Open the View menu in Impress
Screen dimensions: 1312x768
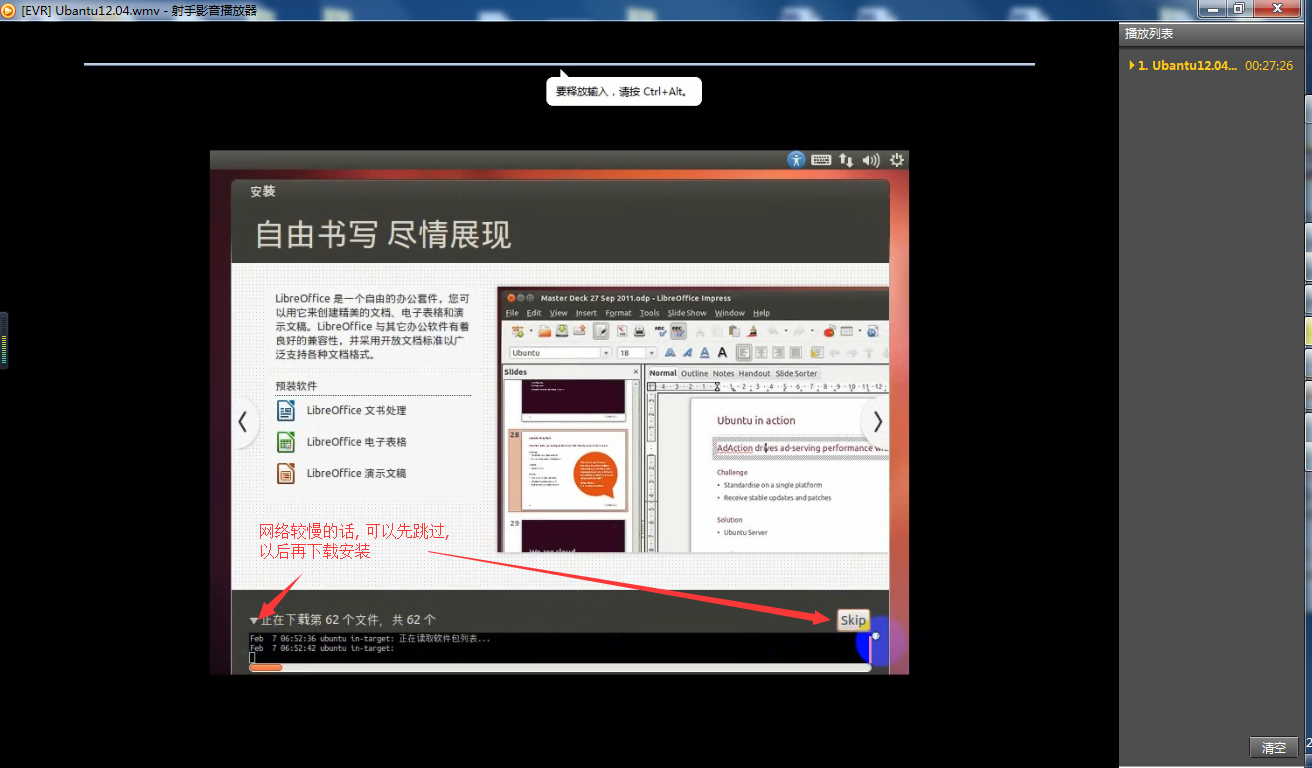pyautogui.click(x=558, y=313)
